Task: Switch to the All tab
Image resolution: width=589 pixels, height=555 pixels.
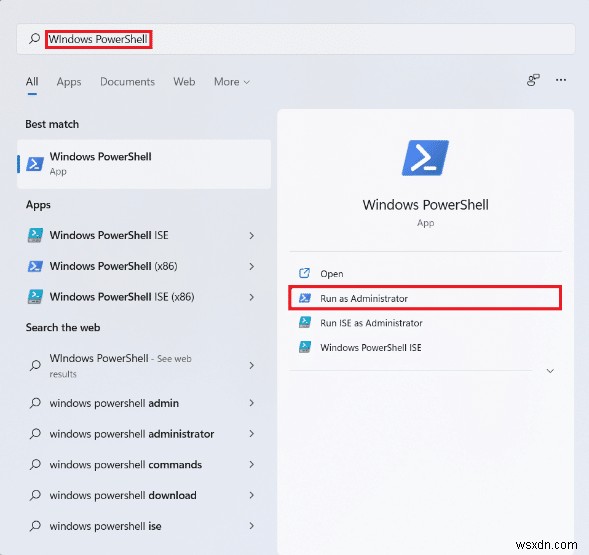Action: pos(32,82)
